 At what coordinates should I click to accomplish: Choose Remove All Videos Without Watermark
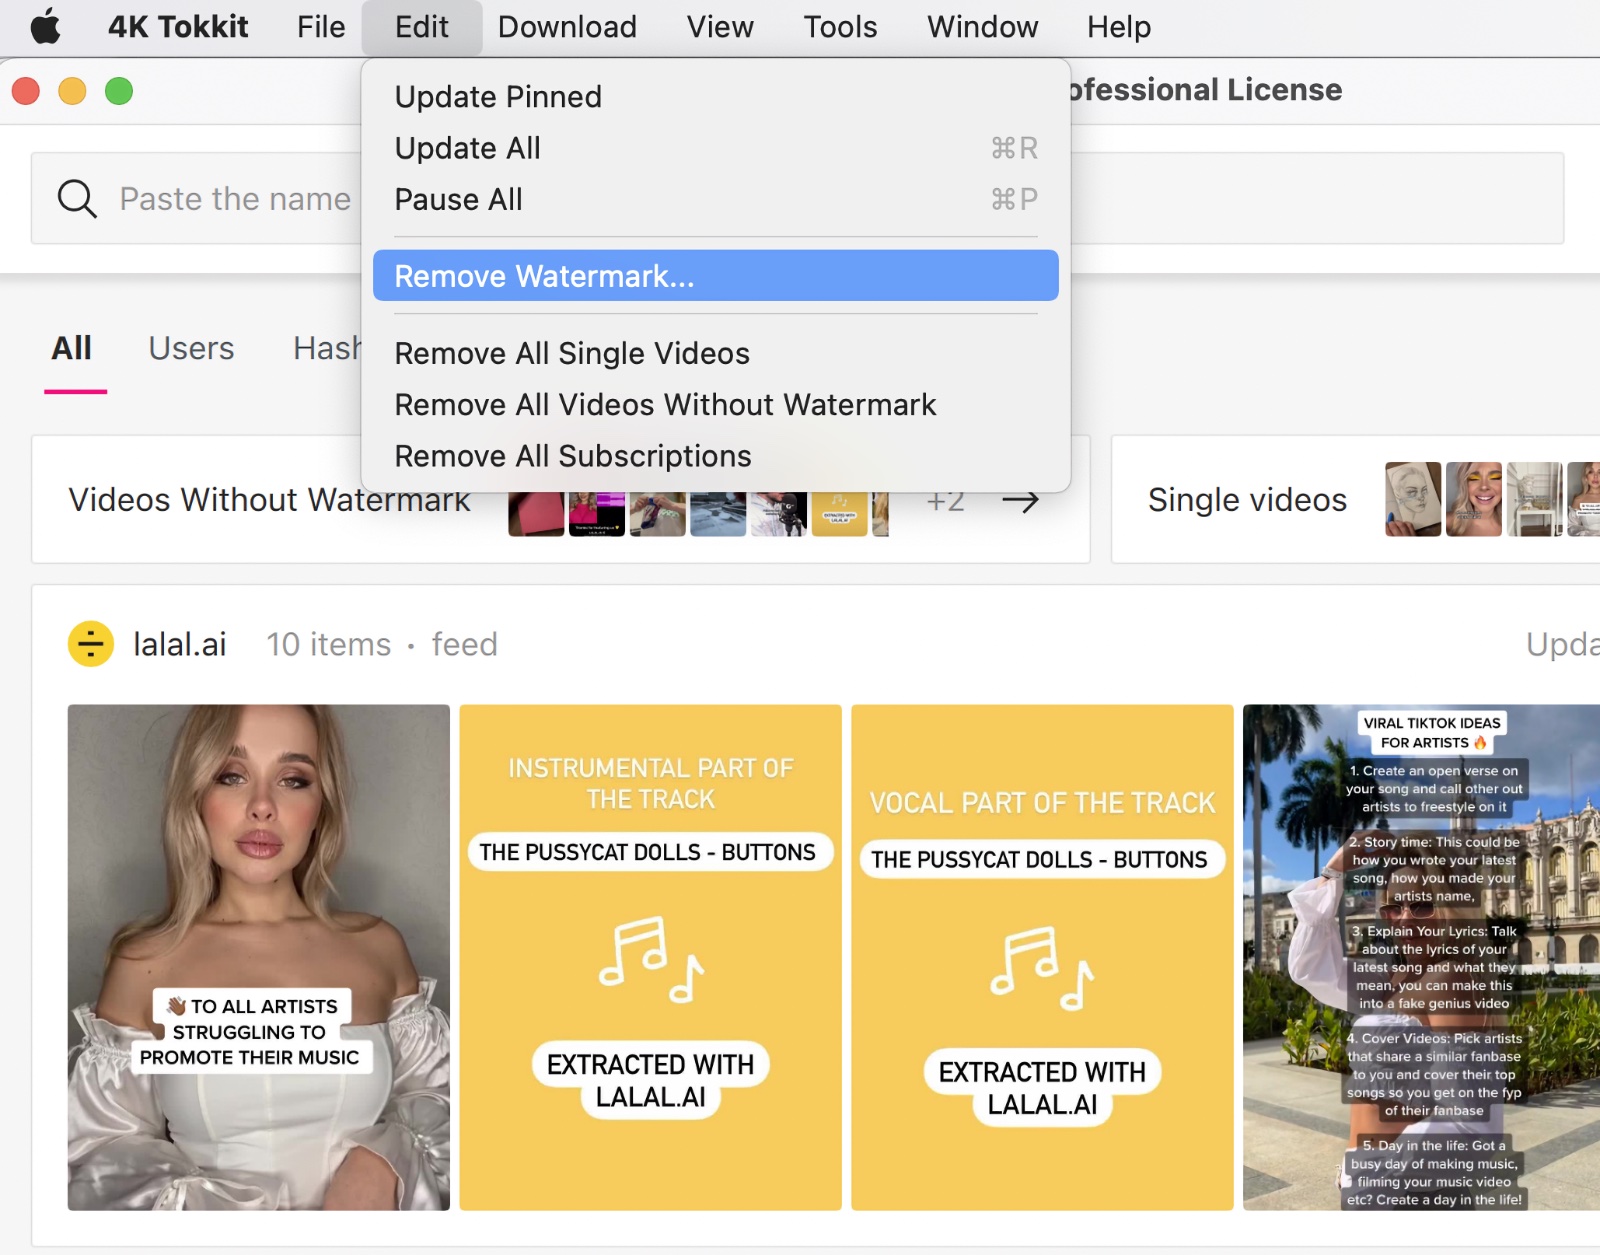(716, 404)
